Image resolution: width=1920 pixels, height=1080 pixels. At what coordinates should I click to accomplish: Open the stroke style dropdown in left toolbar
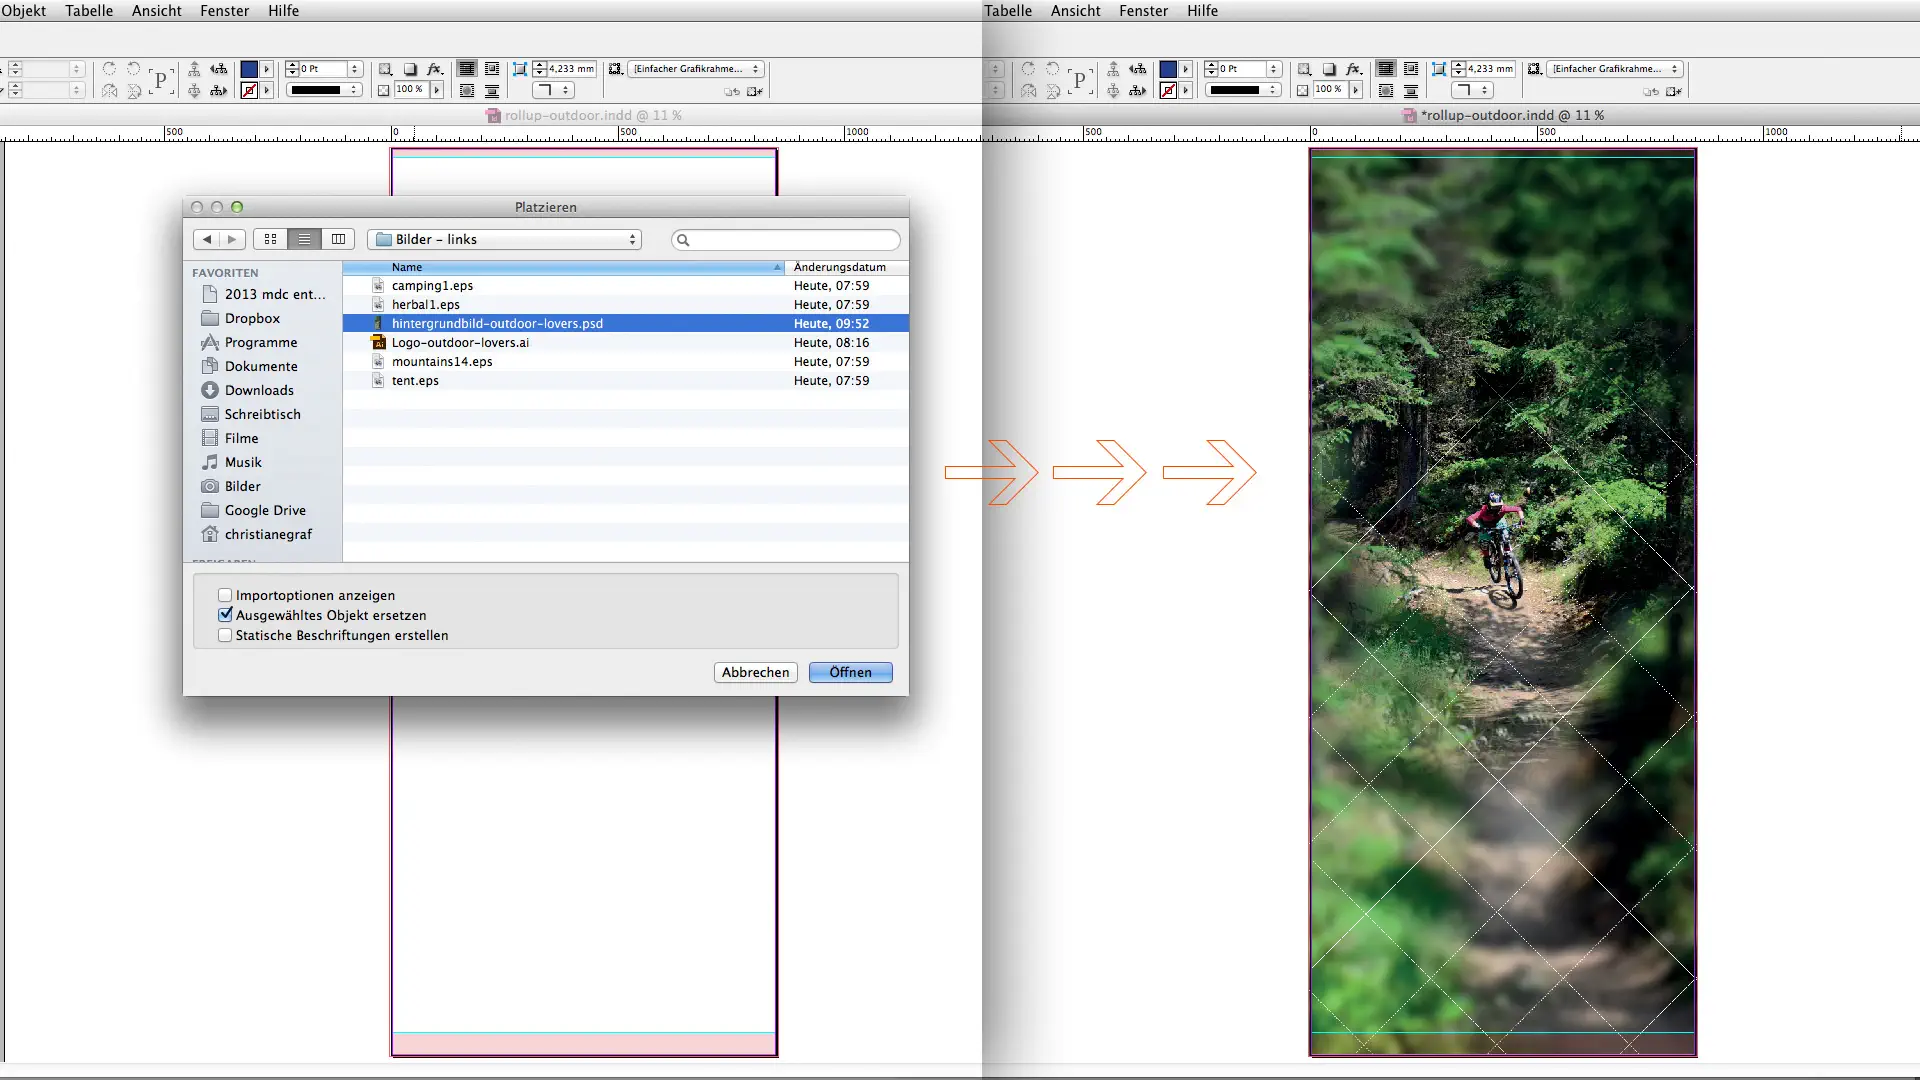[x=325, y=90]
